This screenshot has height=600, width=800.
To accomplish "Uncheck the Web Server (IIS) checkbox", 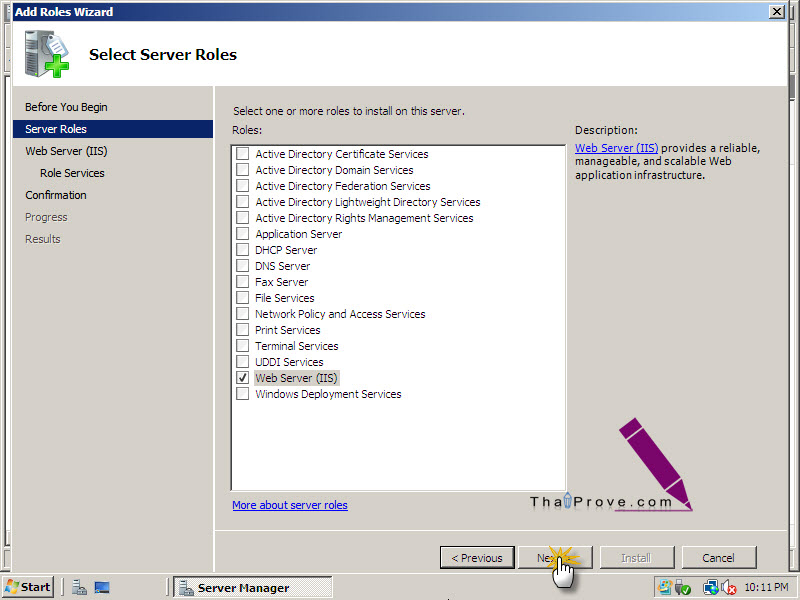I will click(x=243, y=378).
